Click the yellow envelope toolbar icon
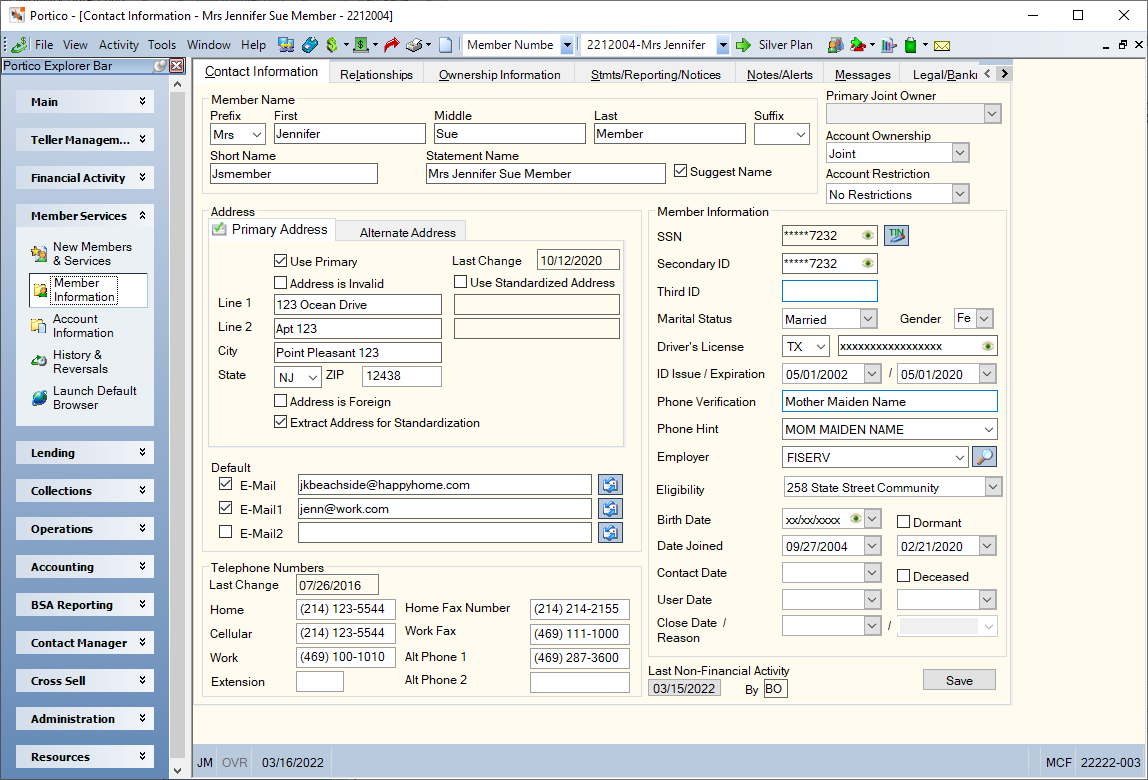Image resolution: width=1148 pixels, height=780 pixels. click(x=942, y=45)
